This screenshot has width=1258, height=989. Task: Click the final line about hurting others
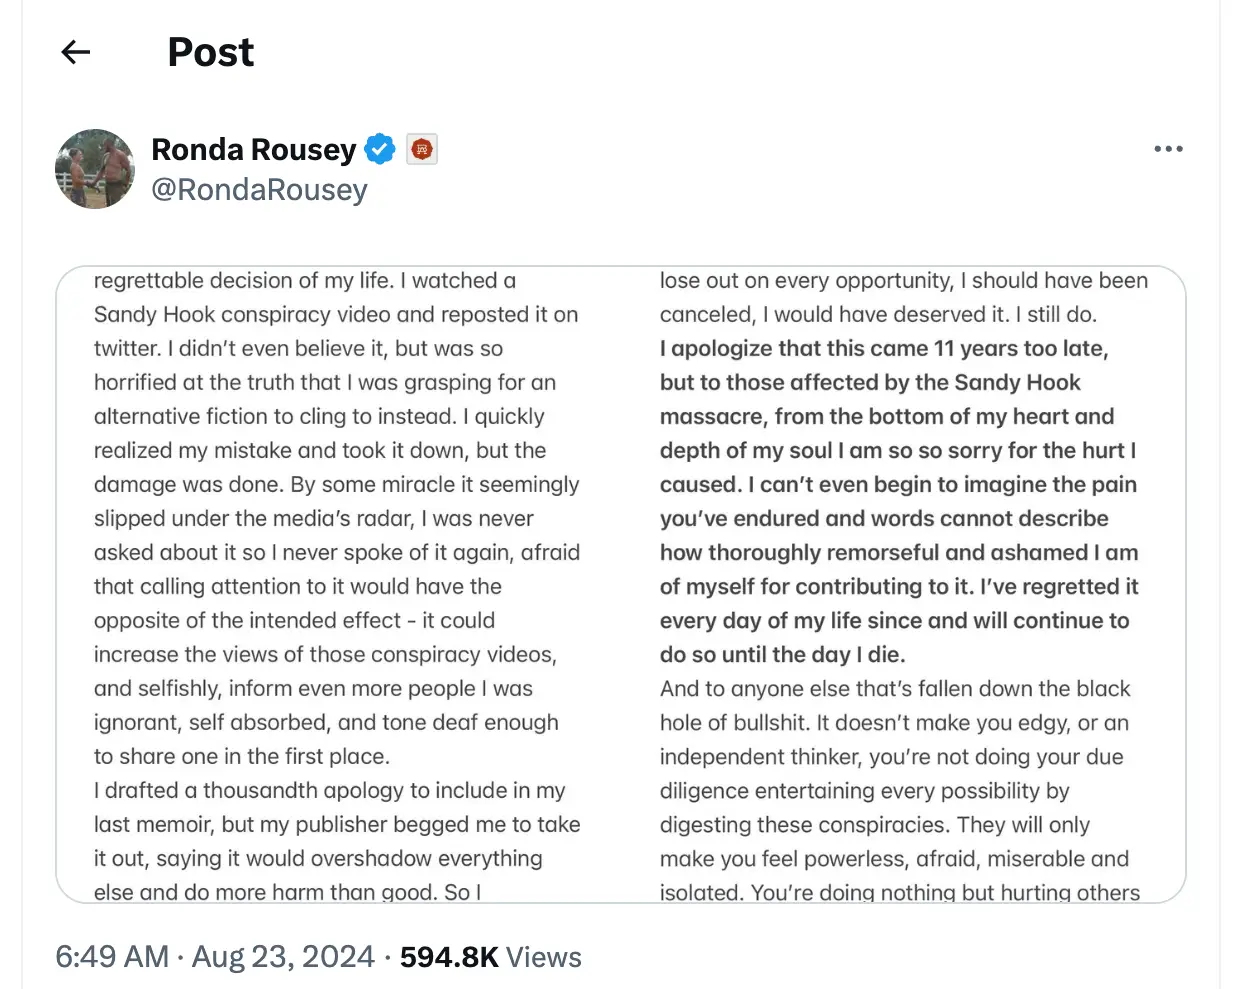coord(898,891)
